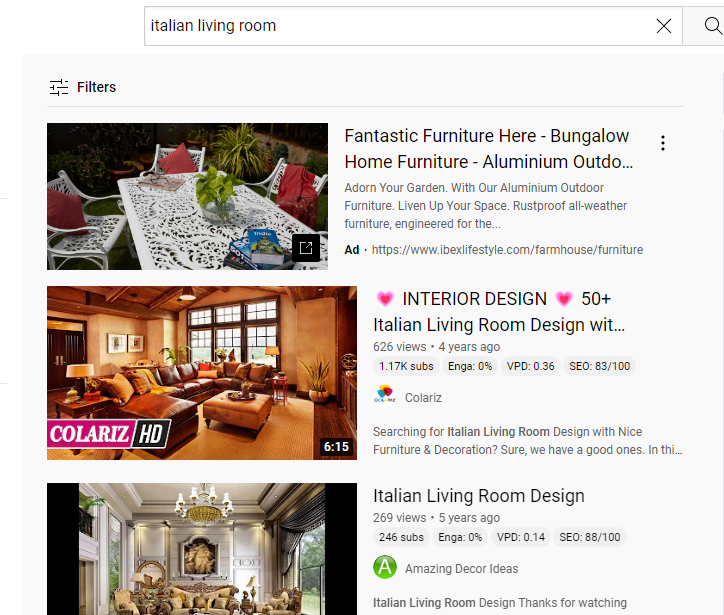Click the 'VPD: 0.36' chip
Screen dimensions: 724x615
[531, 366]
